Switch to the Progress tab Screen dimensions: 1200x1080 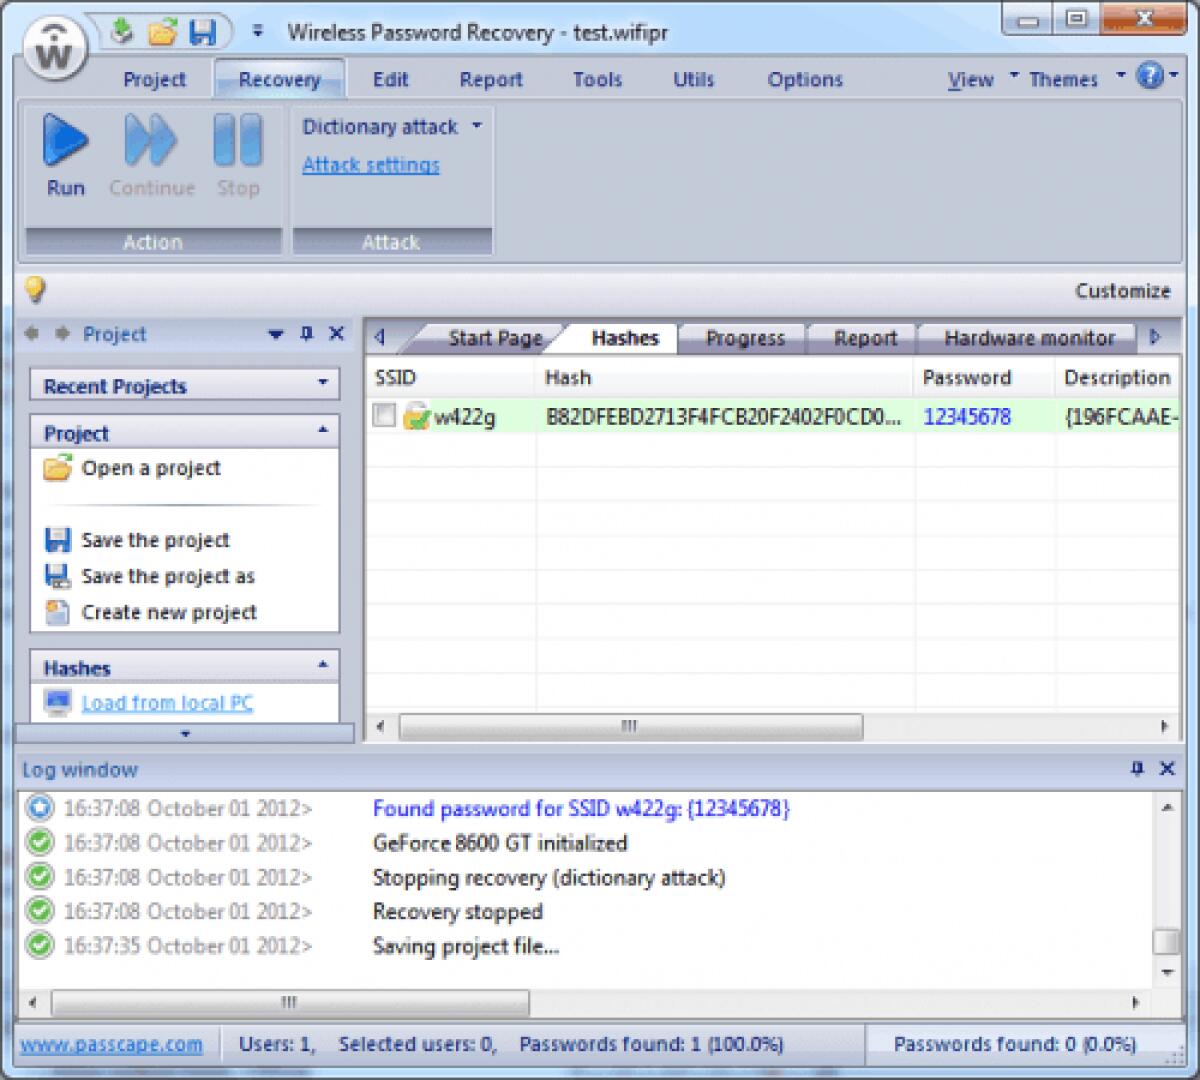pyautogui.click(x=743, y=338)
